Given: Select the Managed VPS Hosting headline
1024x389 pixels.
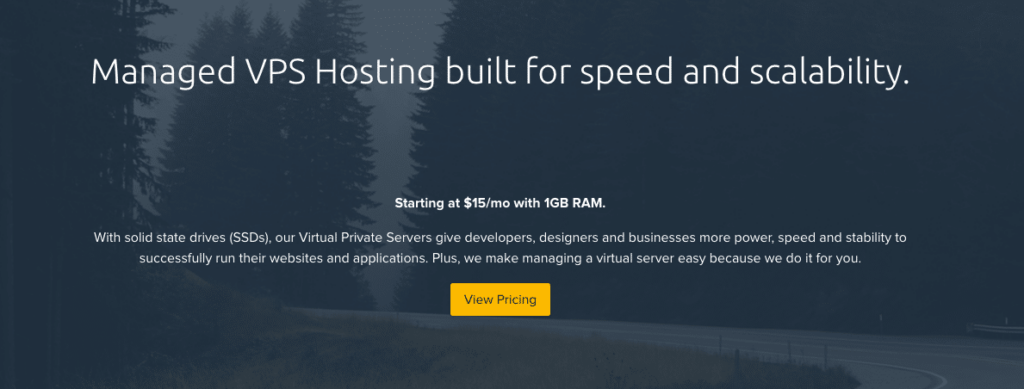Looking at the screenshot, I should 500,72.
